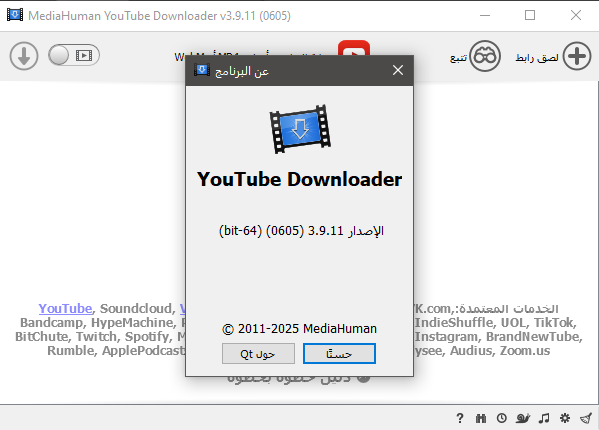The height and width of the screenshot is (430, 599).
Task: Click the UOL service name
Action: click(513, 322)
